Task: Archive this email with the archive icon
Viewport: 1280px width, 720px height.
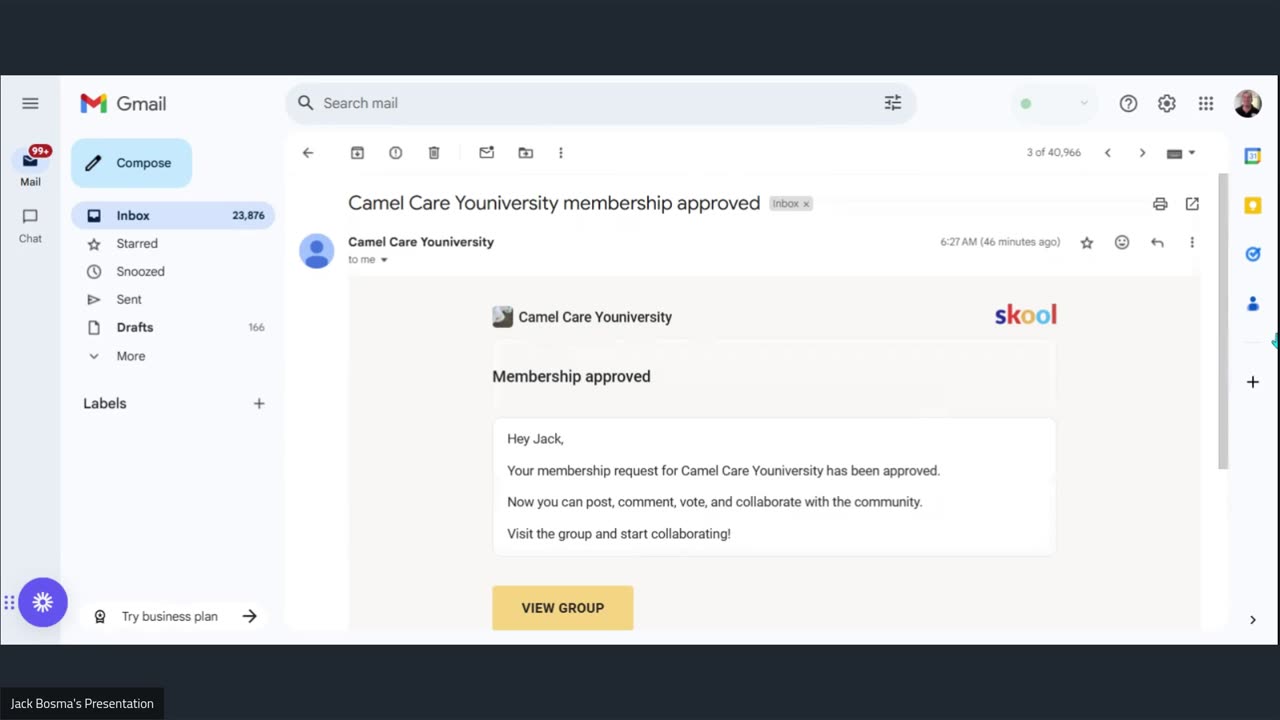Action: point(357,153)
